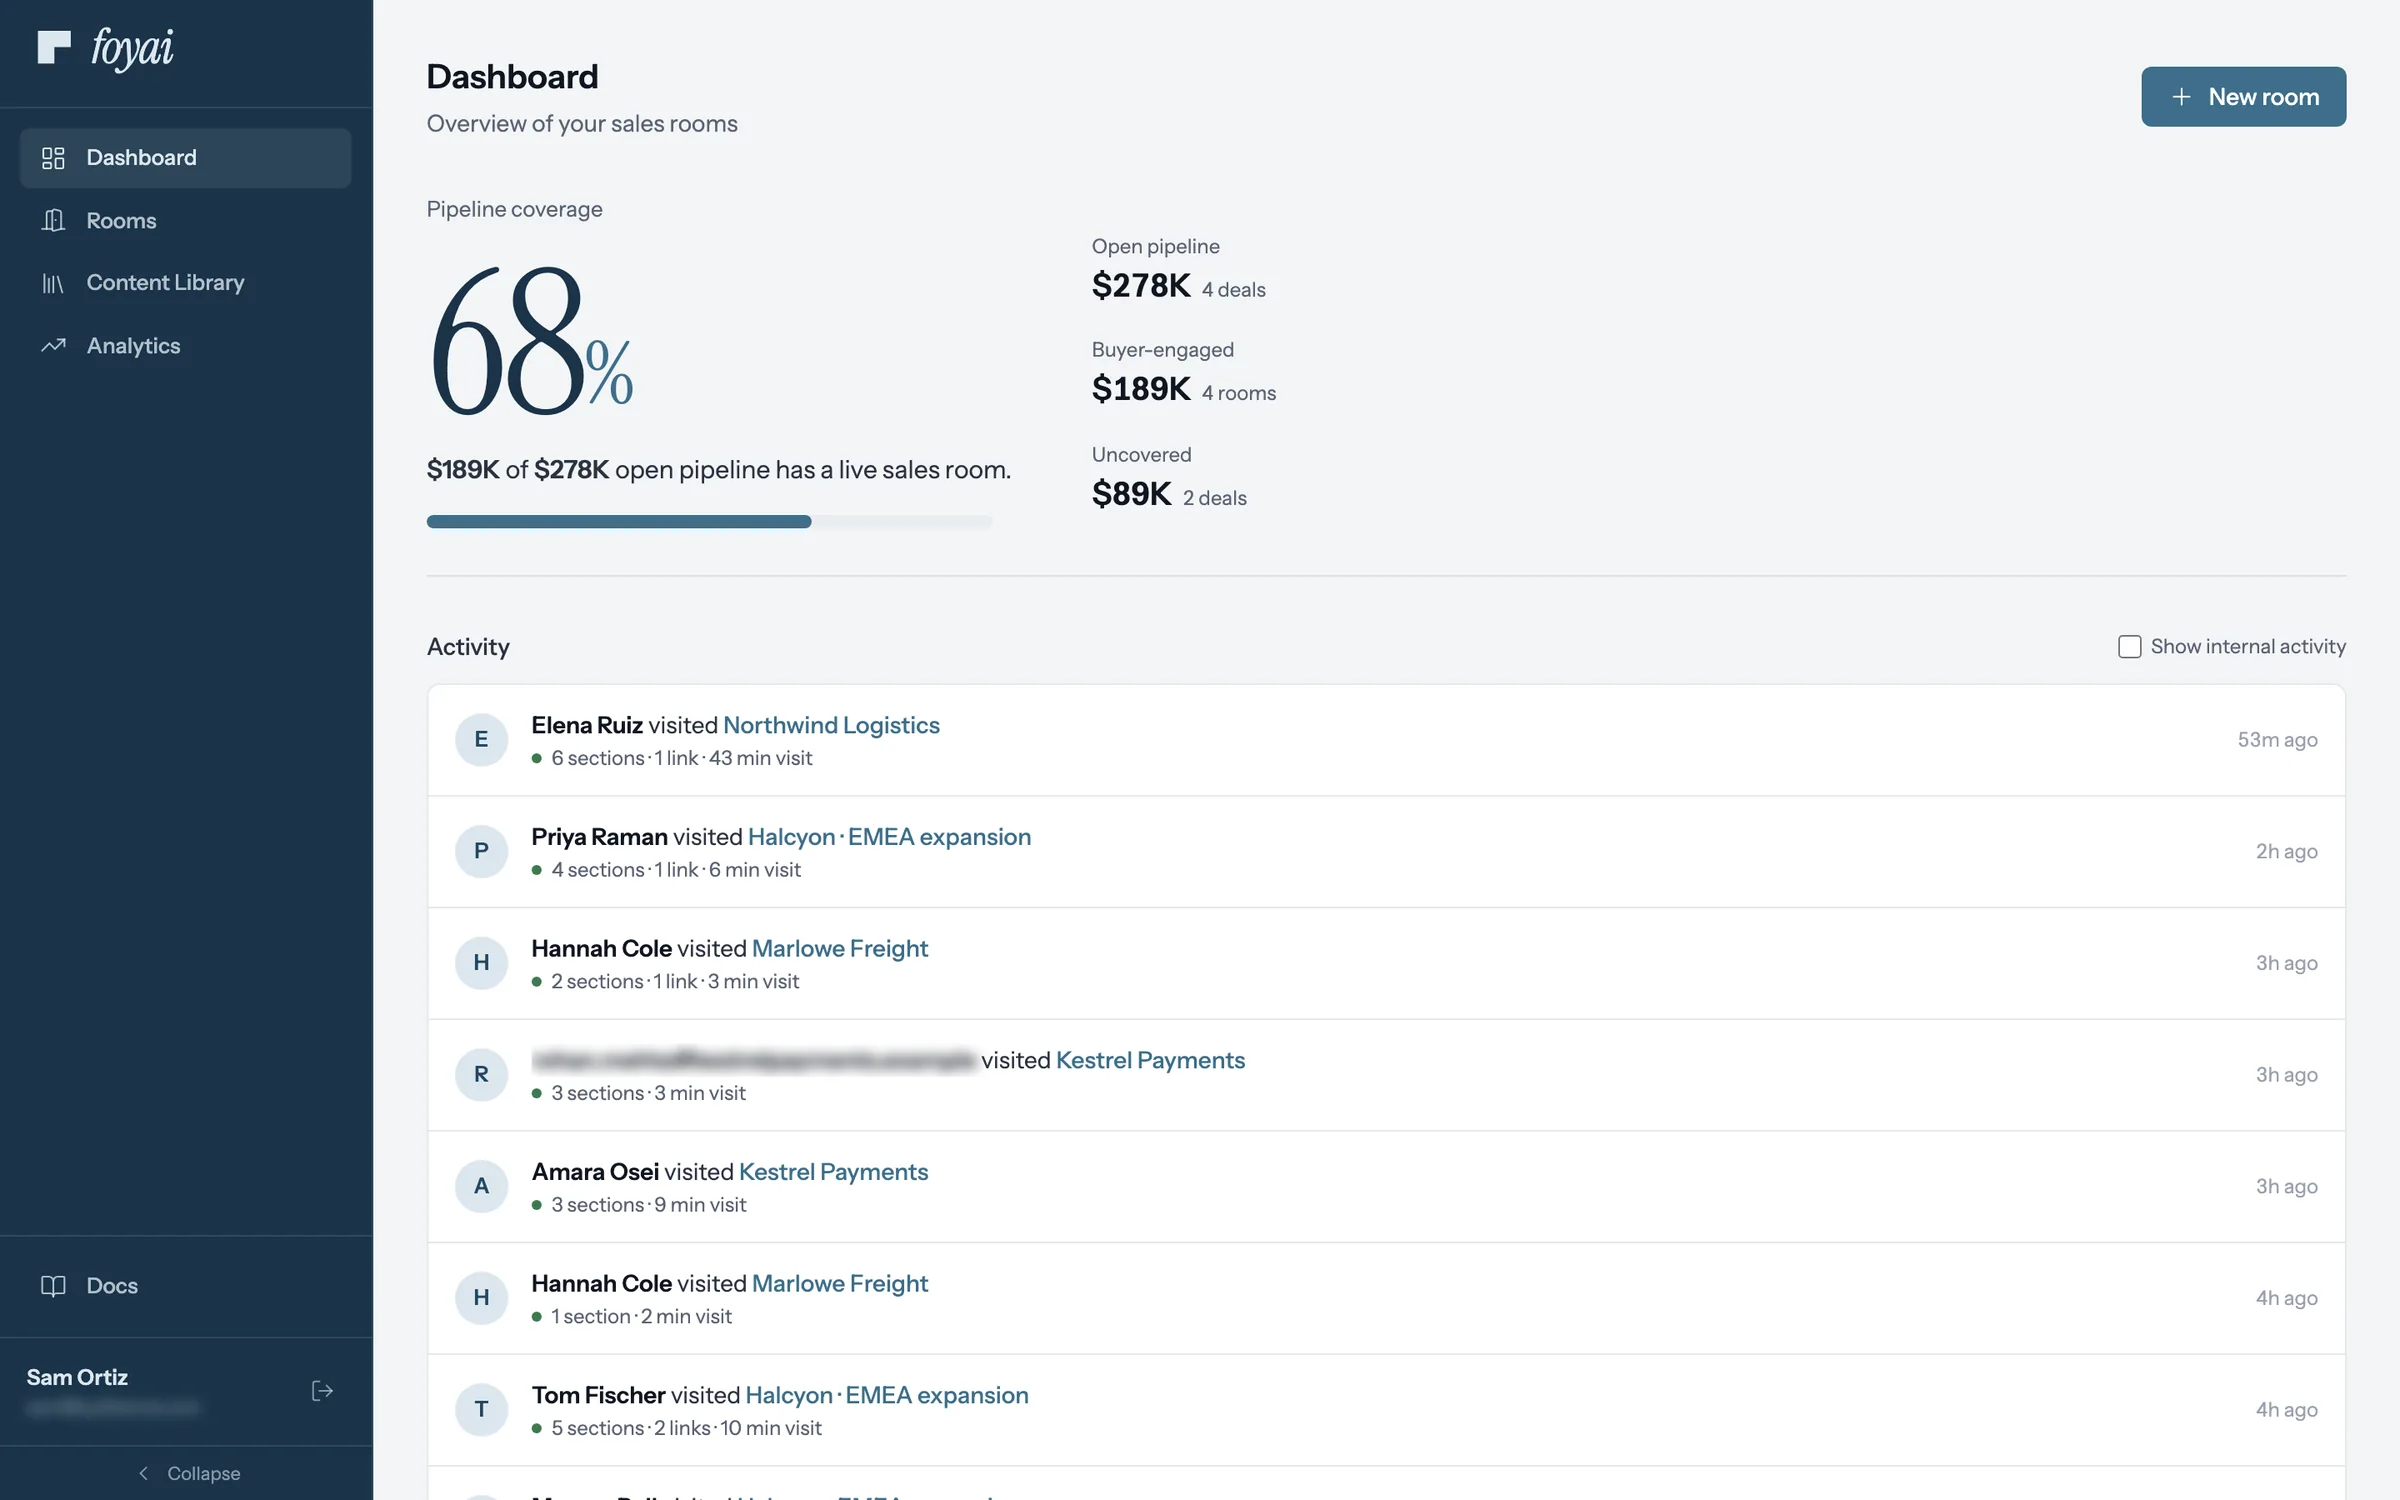Click the 68% pipeline coverage figure
Screen dimensions: 2400x1500
click(x=531, y=341)
